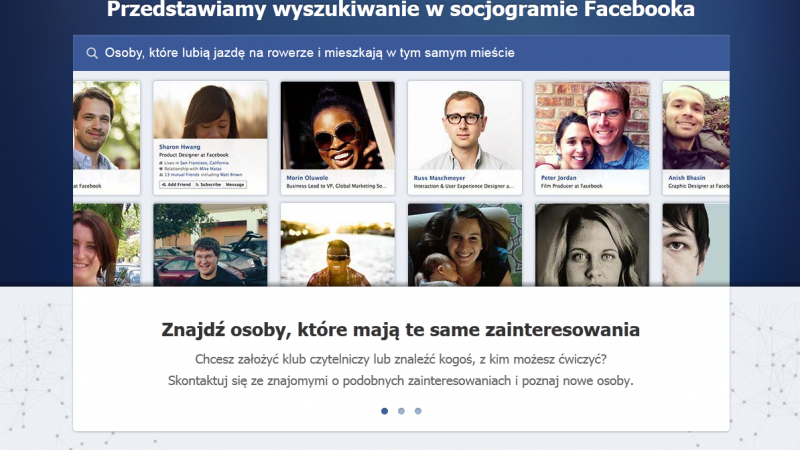
Task: Click the Russ Maschmeyer name link
Action: 439,178
